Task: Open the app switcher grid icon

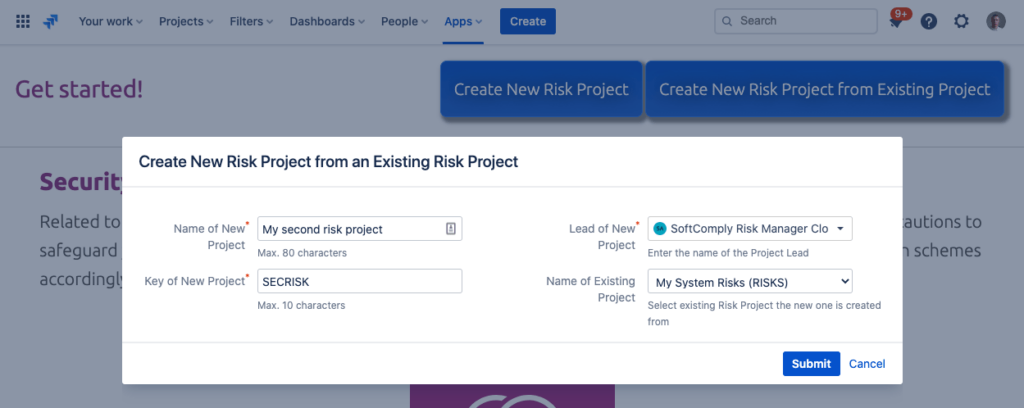Action: click(x=23, y=22)
